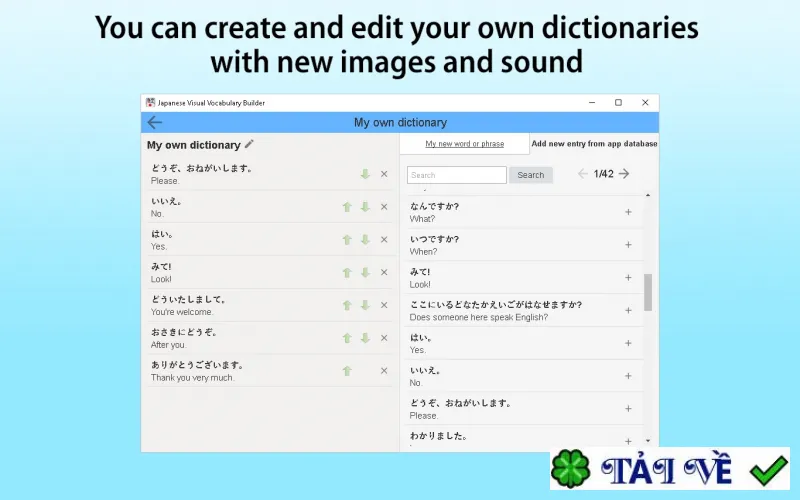800x500 pixels.
Task: Add Yes from the database list
Action: click(x=628, y=343)
